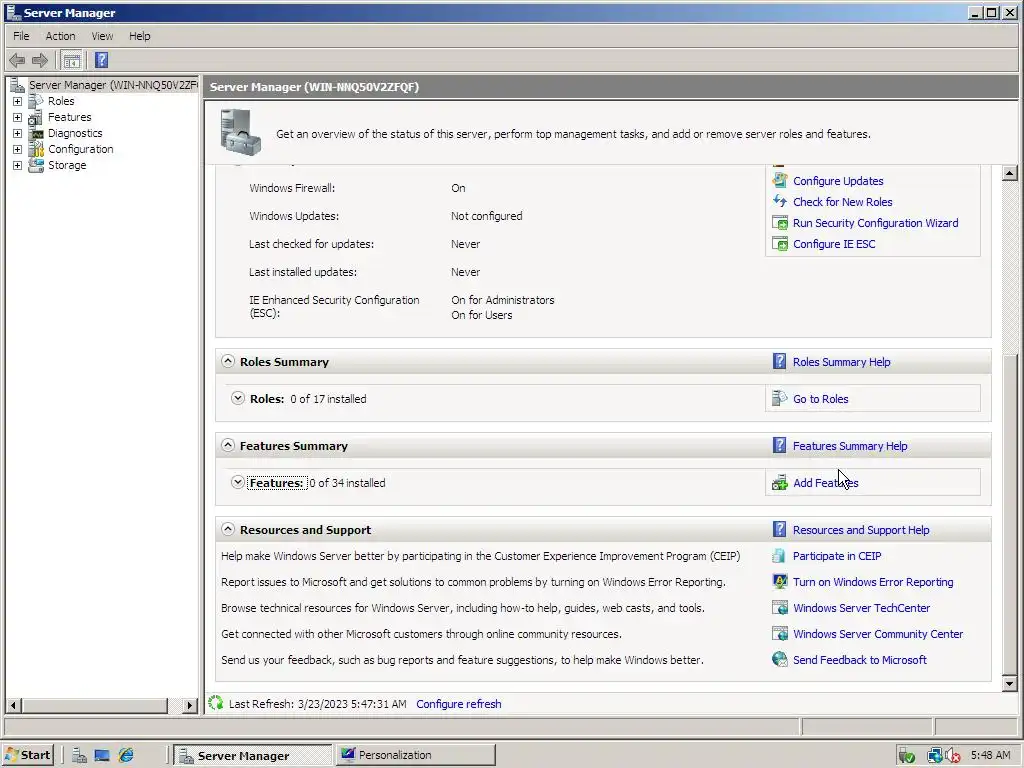Collapse the Roles Summary section

pyautogui.click(x=227, y=361)
